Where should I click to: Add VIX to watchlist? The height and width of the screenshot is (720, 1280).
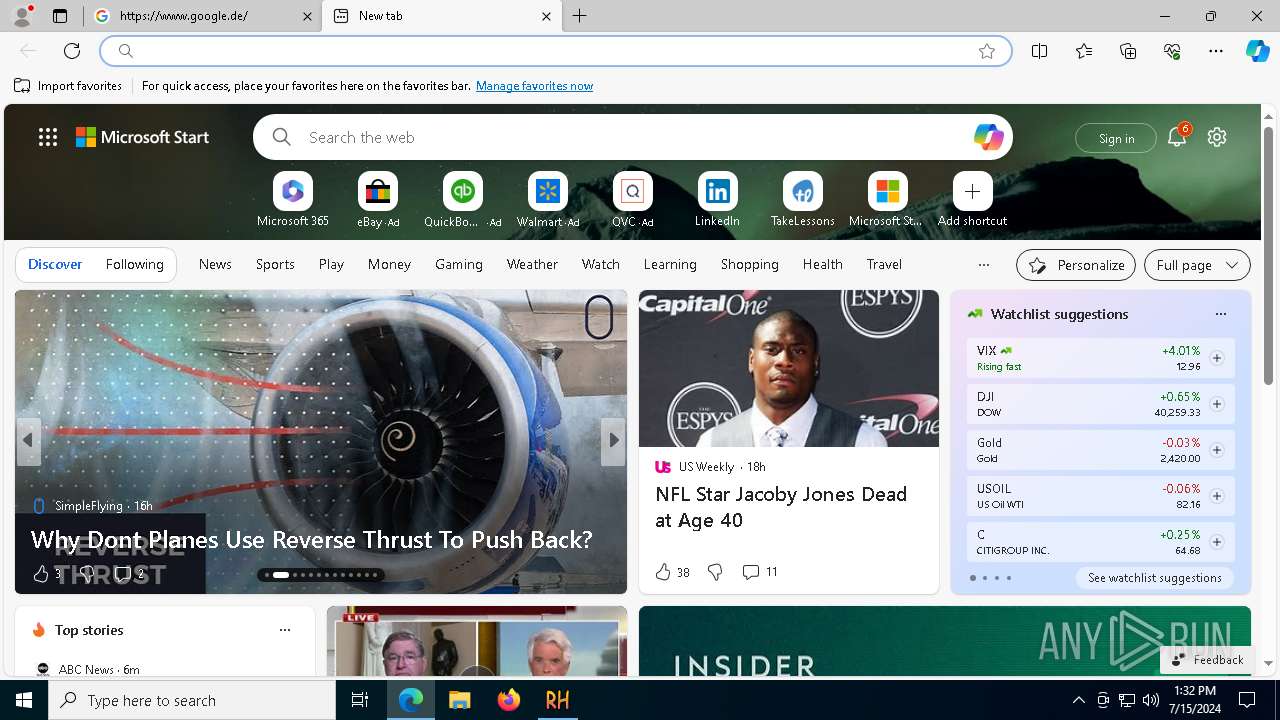click(x=1216, y=358)
